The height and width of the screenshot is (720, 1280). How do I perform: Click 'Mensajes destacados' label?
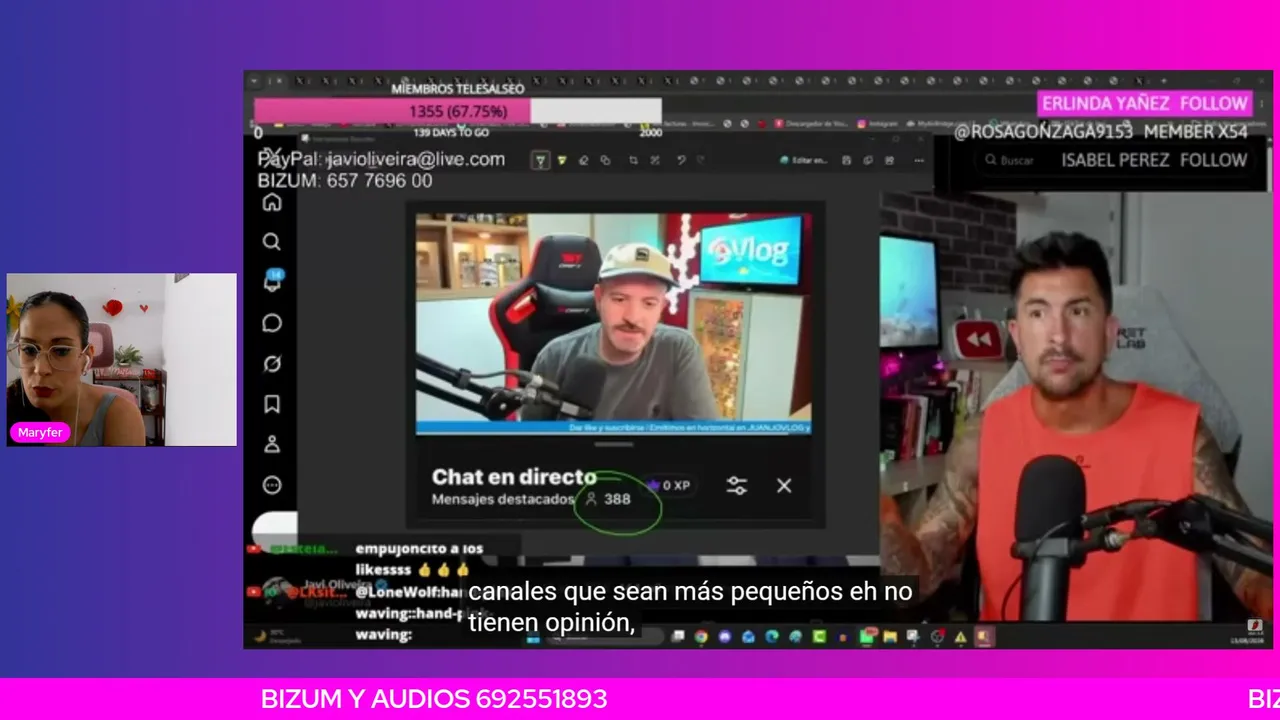503,499
